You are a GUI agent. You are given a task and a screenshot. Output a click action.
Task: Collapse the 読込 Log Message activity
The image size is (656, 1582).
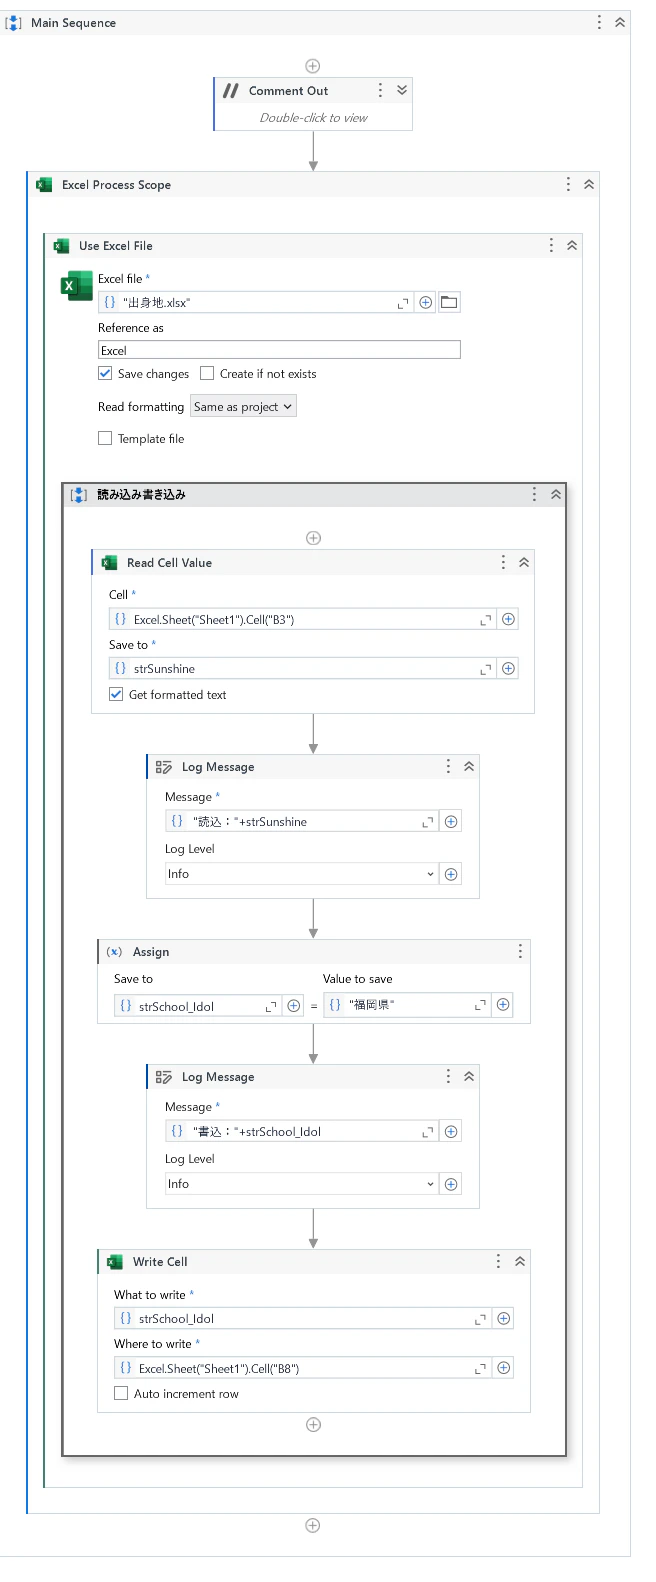(469, 766)
